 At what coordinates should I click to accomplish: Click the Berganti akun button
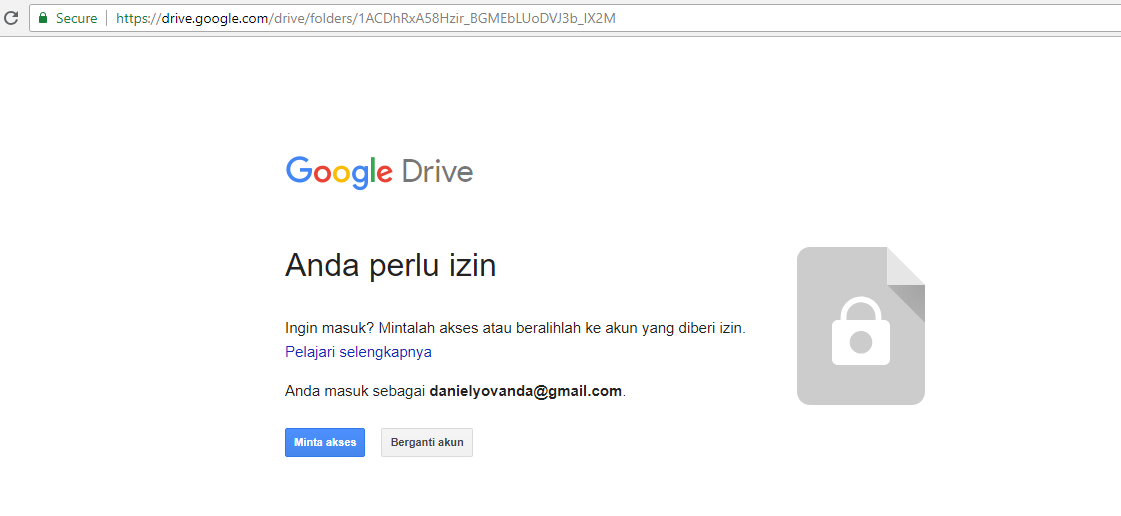pyautogui.click(x=427, y=442)
